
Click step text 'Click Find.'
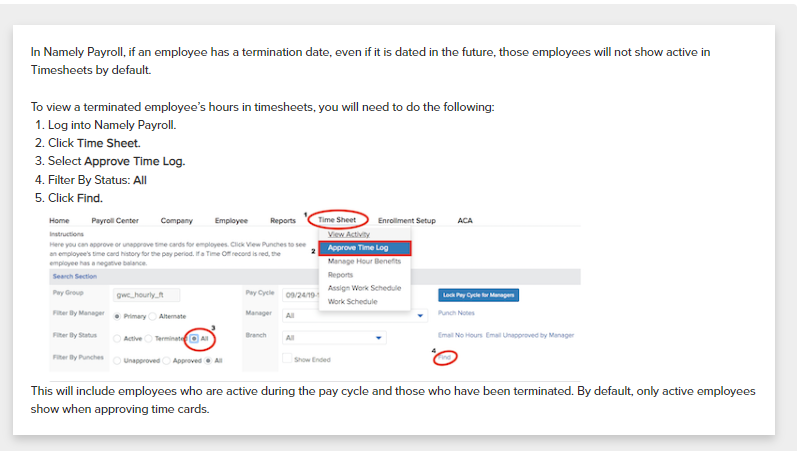(75, 198)
